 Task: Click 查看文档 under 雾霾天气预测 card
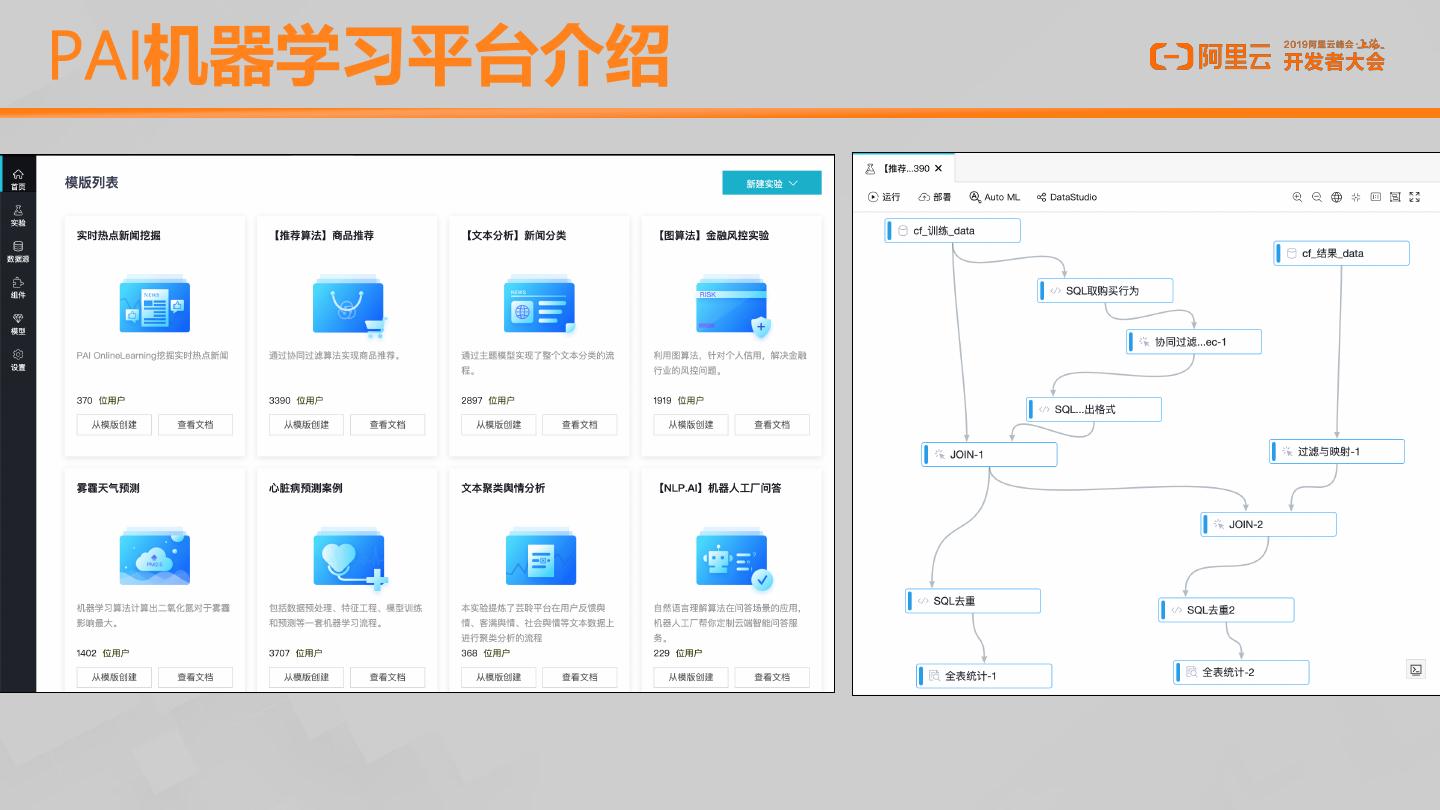click(x=195, y=677)
